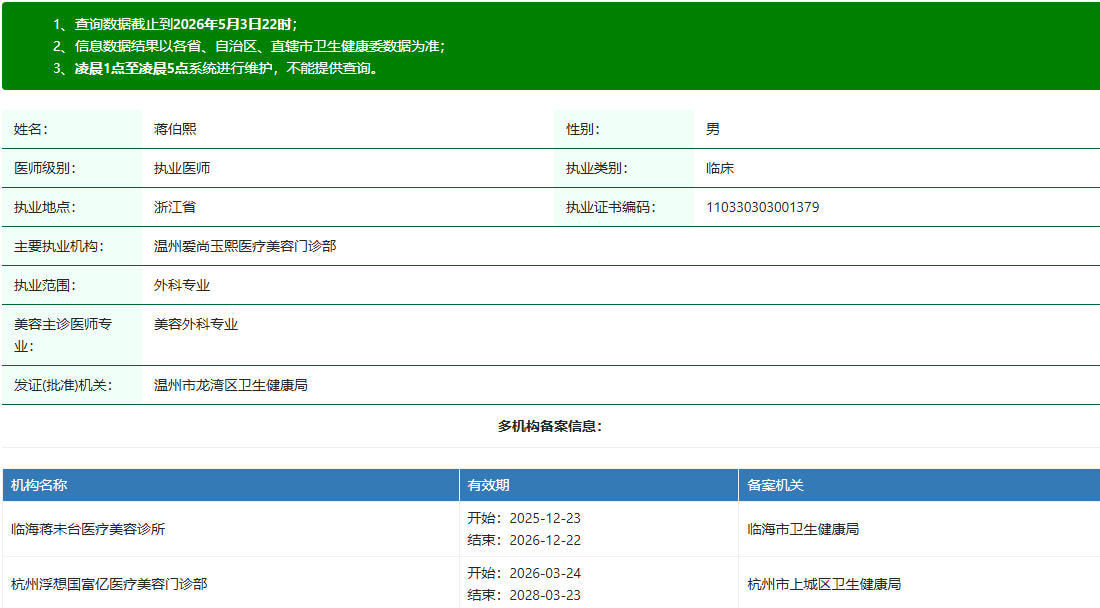1100x608 pixels.
Task: Click the 多机构备案信息 heading
Action: pyautogui.click(x=550, y=426)
